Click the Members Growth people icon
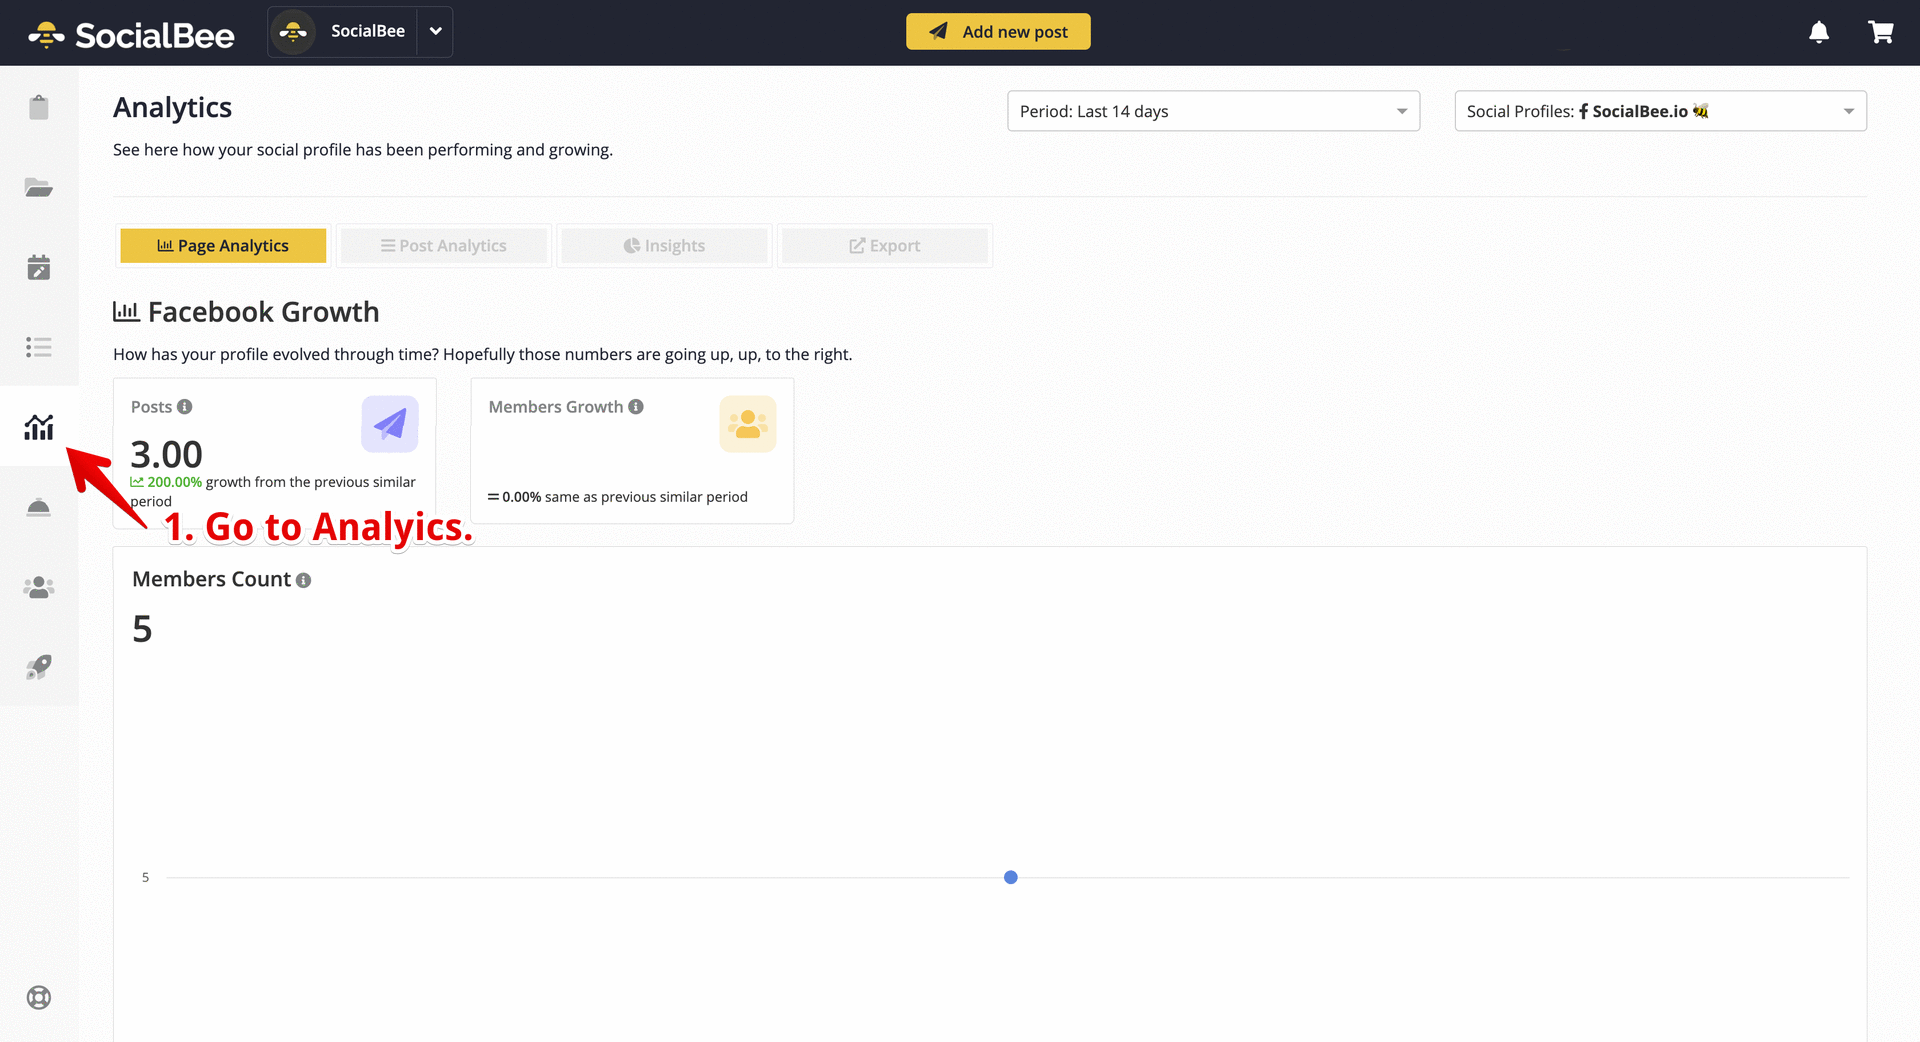The height and width of the screenshot is (1042, 1920). (748, 424)
